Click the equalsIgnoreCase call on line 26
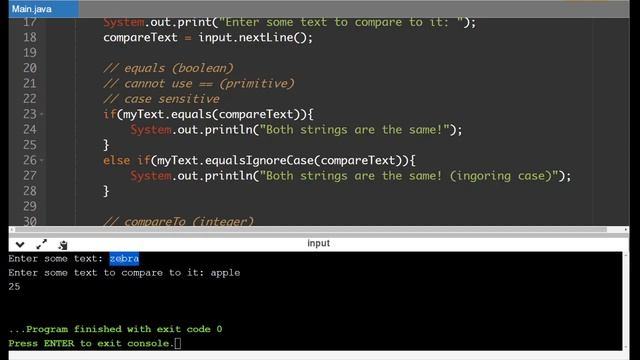 pyautogui.click(x=259, y=160)
